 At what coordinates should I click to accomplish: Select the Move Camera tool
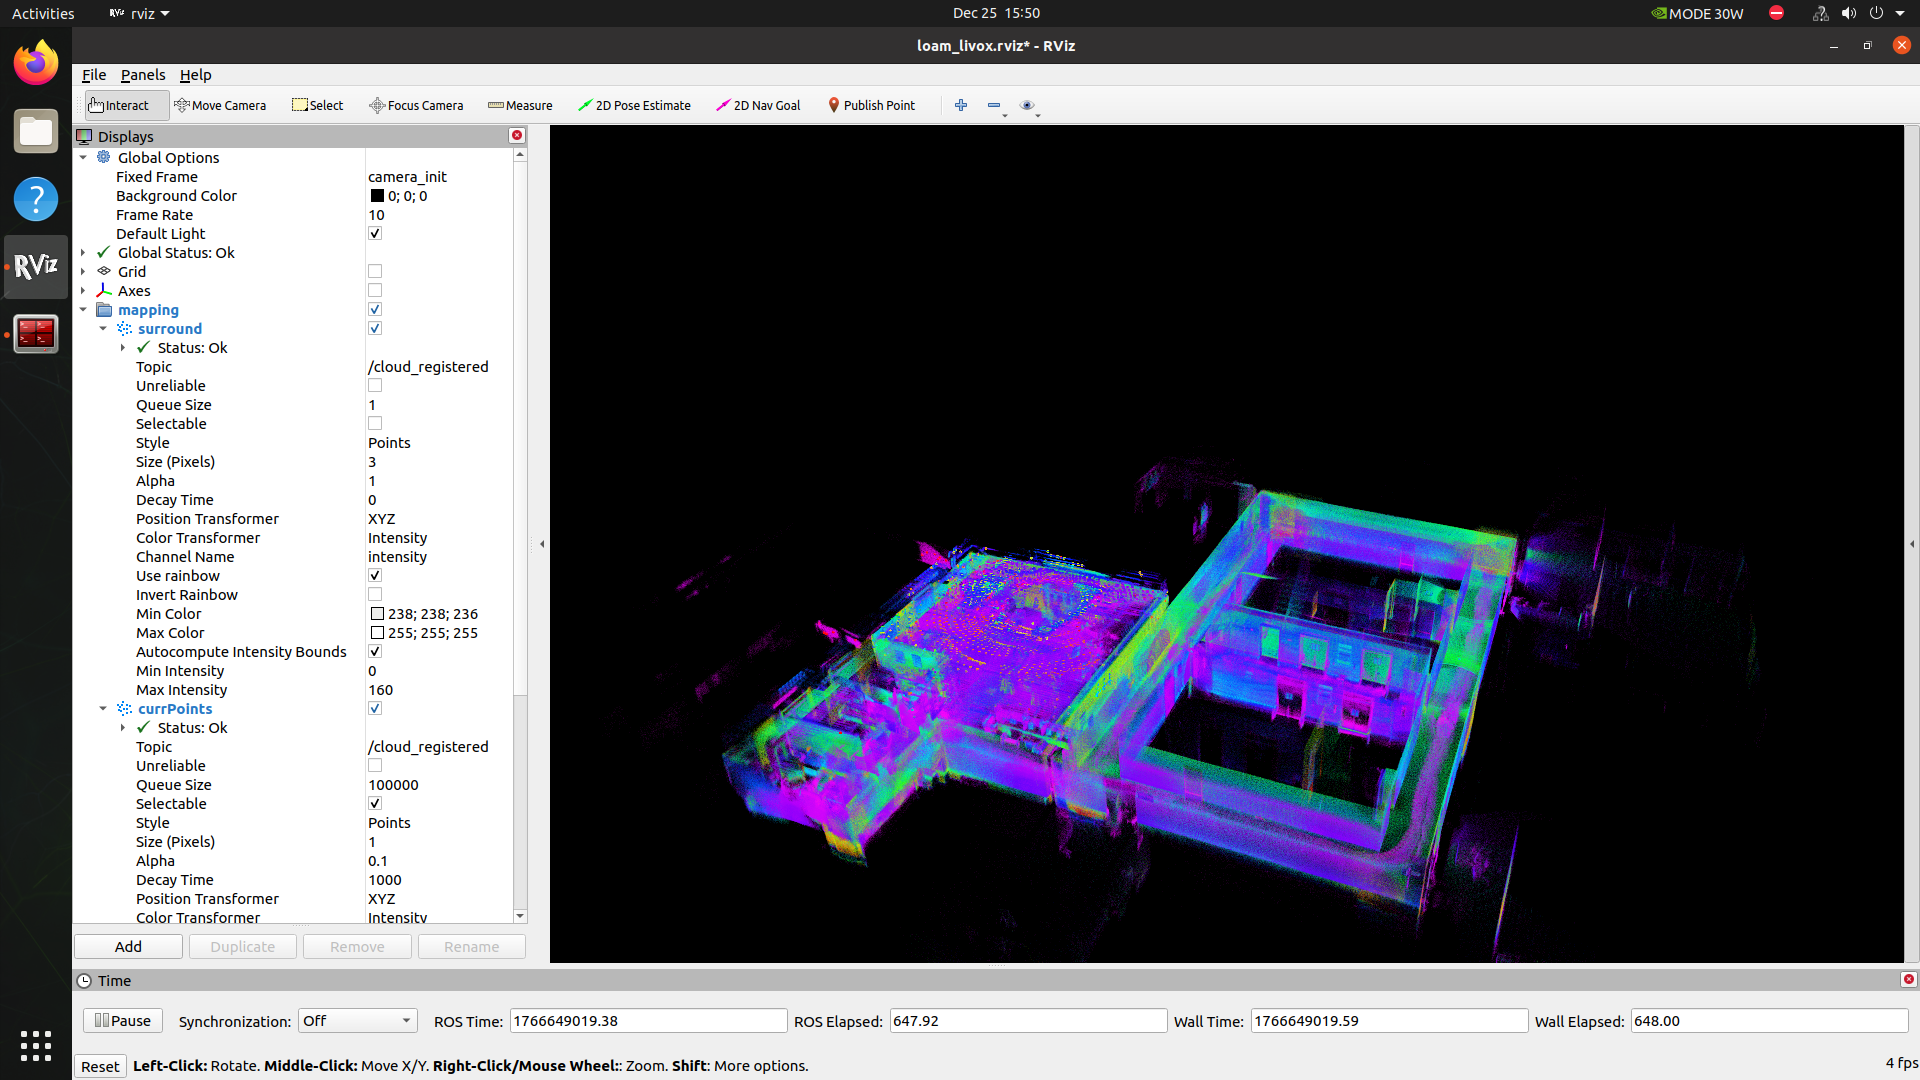[x=220, y=105]
